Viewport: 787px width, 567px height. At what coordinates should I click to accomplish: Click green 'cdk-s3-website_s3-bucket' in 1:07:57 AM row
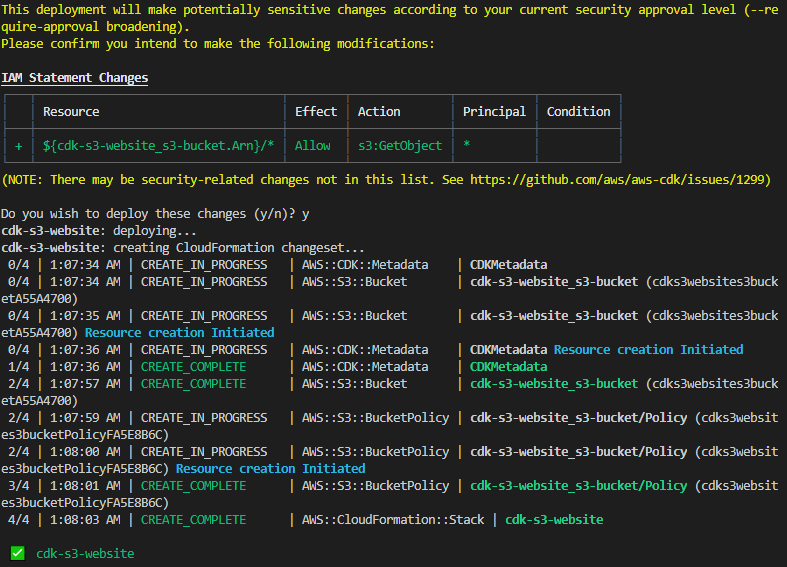[554, 384]
